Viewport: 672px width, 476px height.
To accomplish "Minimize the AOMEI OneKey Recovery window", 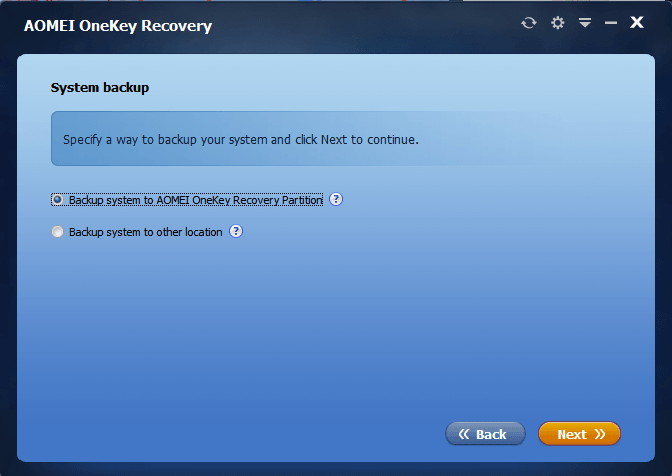I will 611,23.
